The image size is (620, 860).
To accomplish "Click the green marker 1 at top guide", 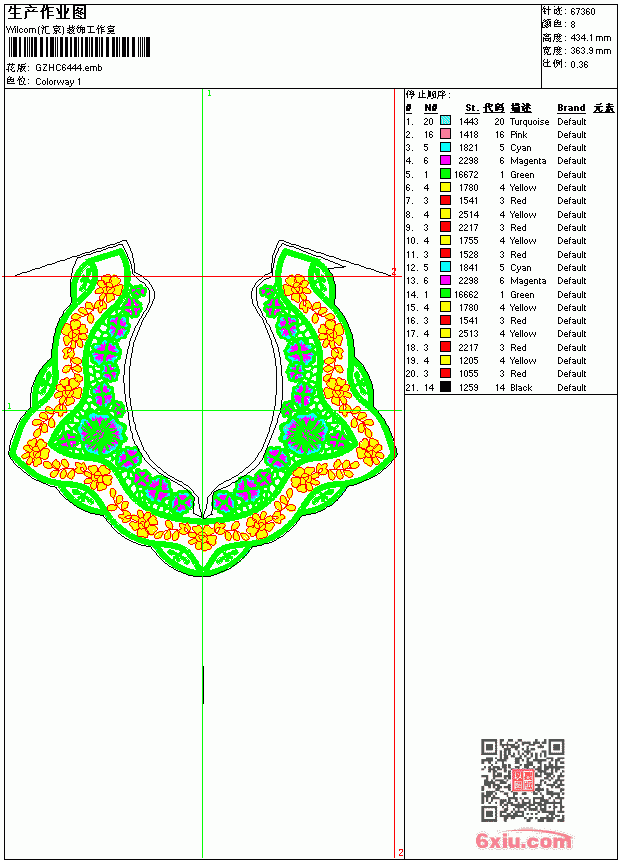I will pos(209,93).
